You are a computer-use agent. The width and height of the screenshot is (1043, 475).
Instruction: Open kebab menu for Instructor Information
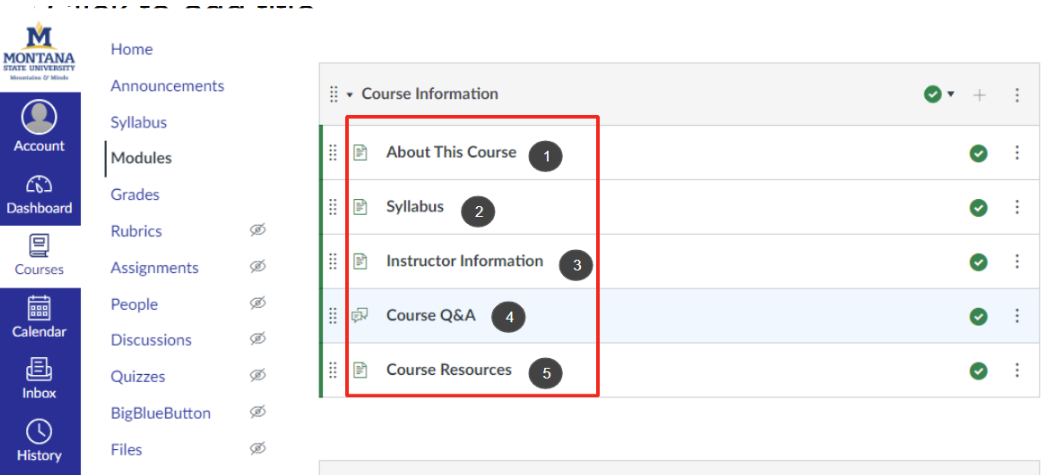pos(1017,261)
